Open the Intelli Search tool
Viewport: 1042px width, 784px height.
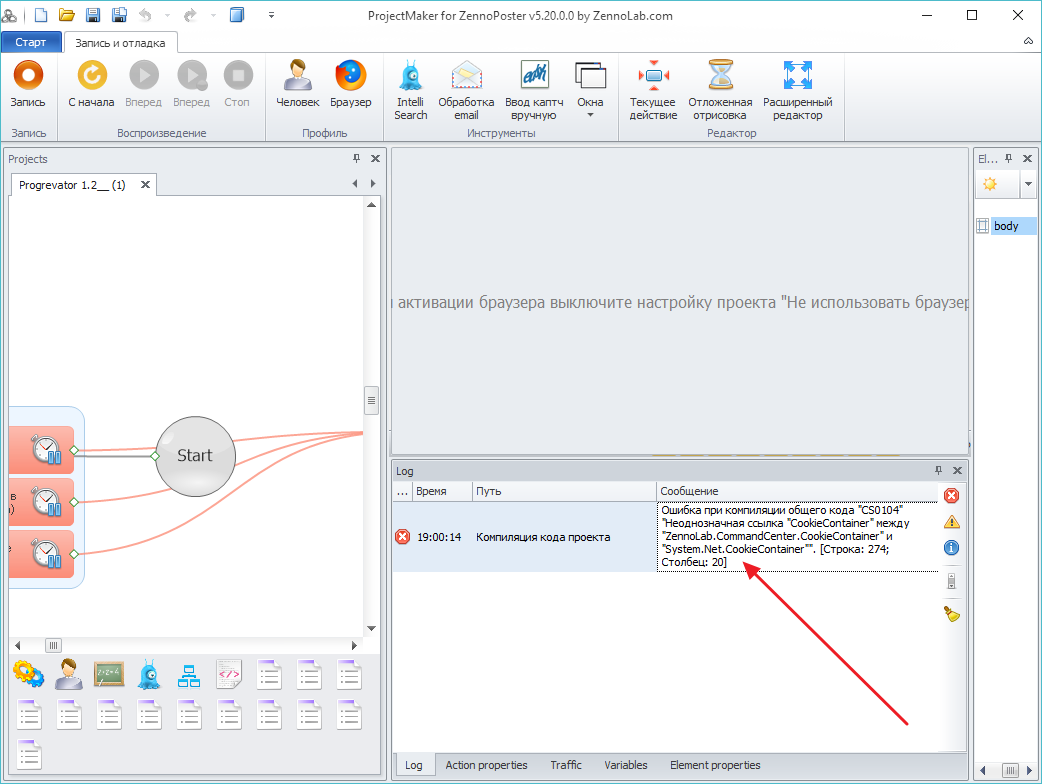(x=410, y=76)
